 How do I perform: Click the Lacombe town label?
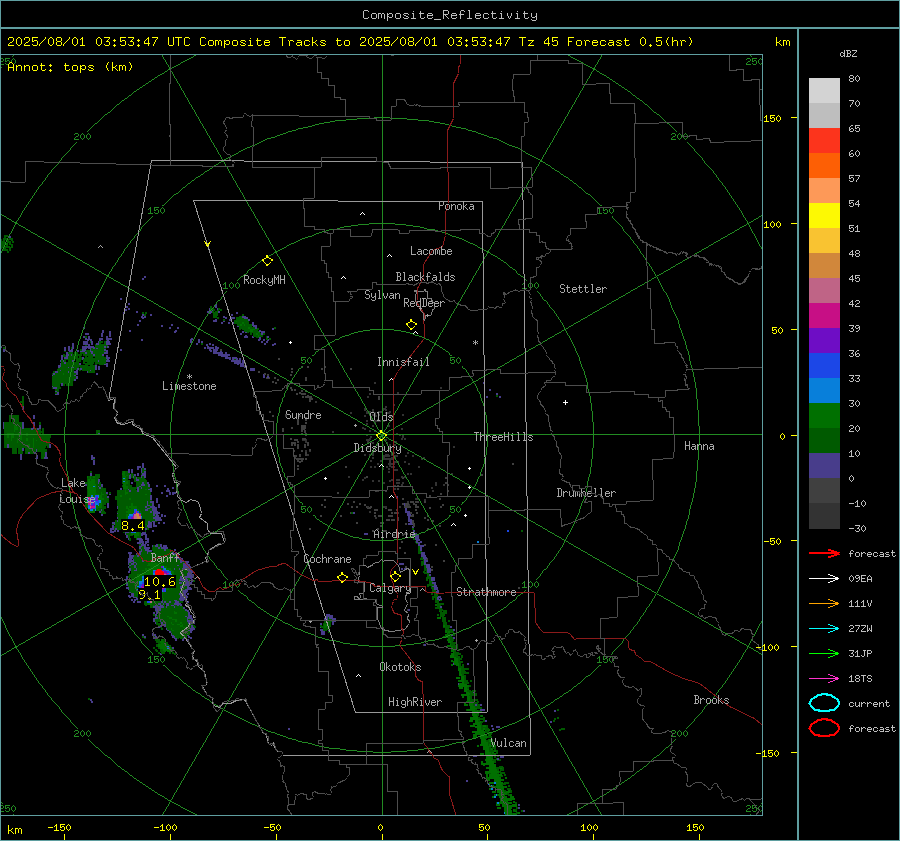[431, 251]
